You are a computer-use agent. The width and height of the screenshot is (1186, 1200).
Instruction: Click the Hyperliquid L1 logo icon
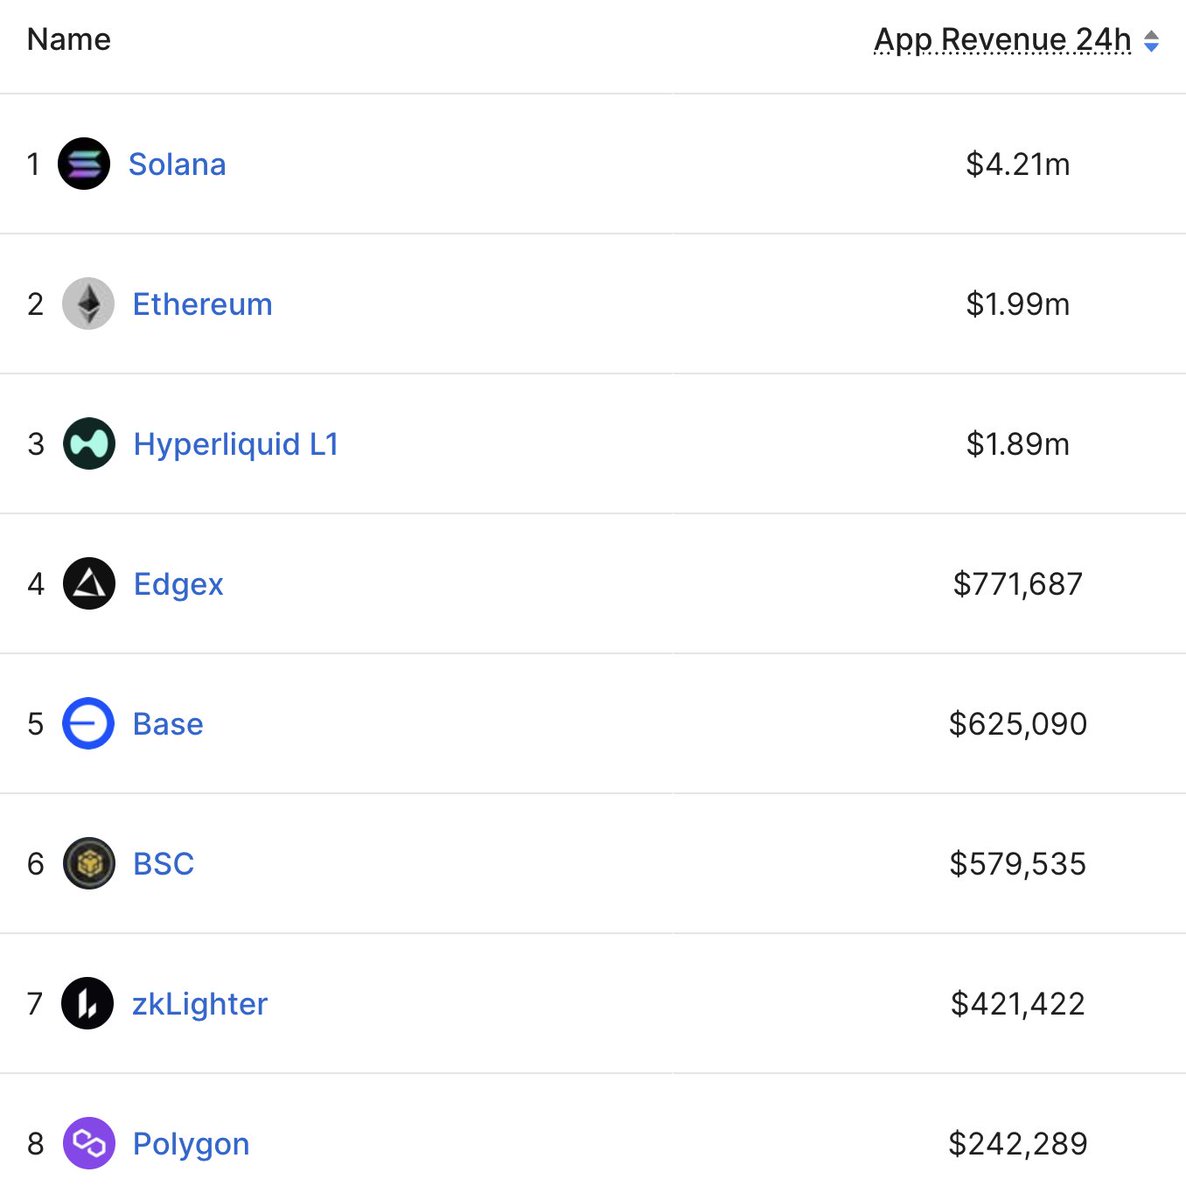(x=89, y=444)
